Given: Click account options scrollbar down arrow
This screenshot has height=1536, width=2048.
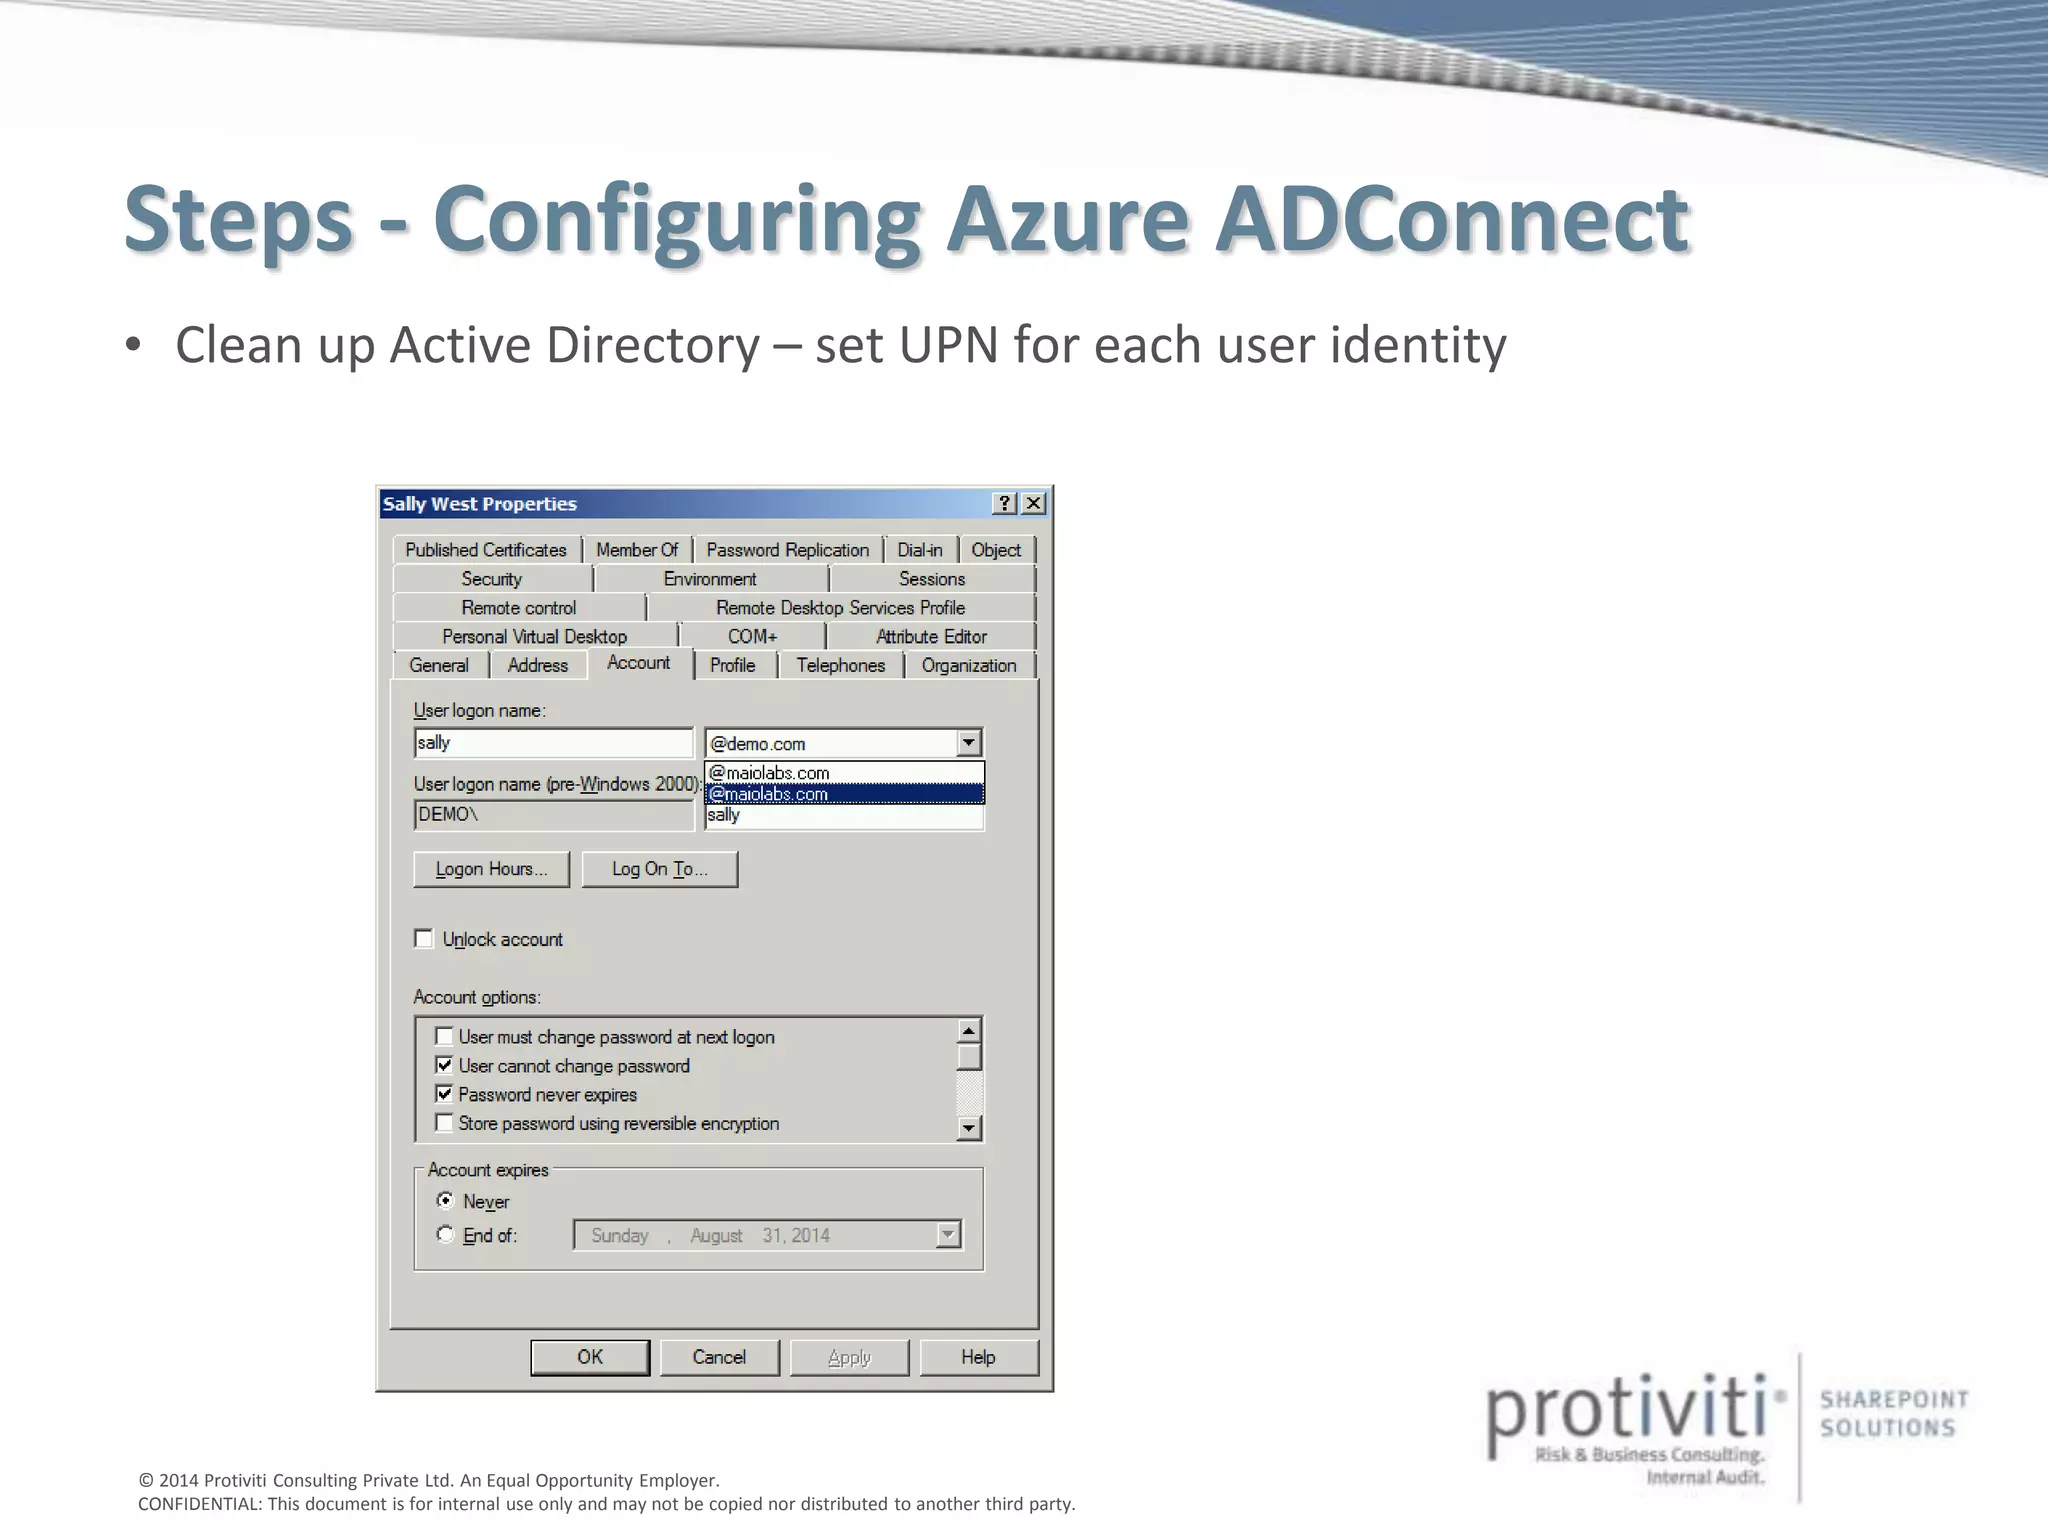Looking at the screenshot, I should [968, 1128].
